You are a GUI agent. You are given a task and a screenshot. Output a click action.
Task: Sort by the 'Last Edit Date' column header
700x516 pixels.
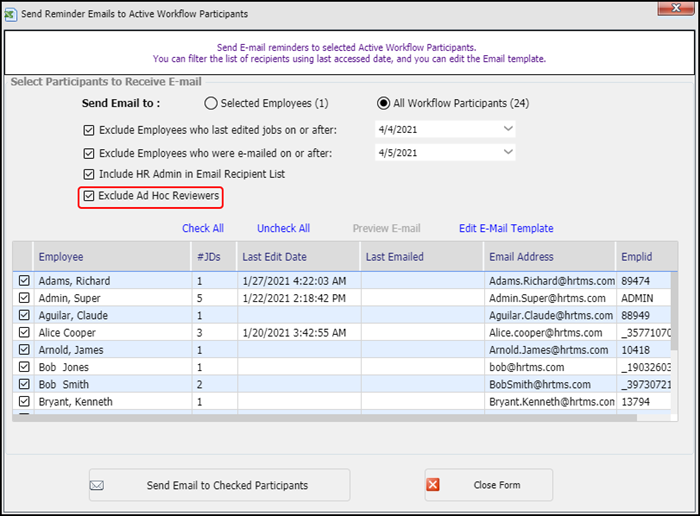click(274, 257)
